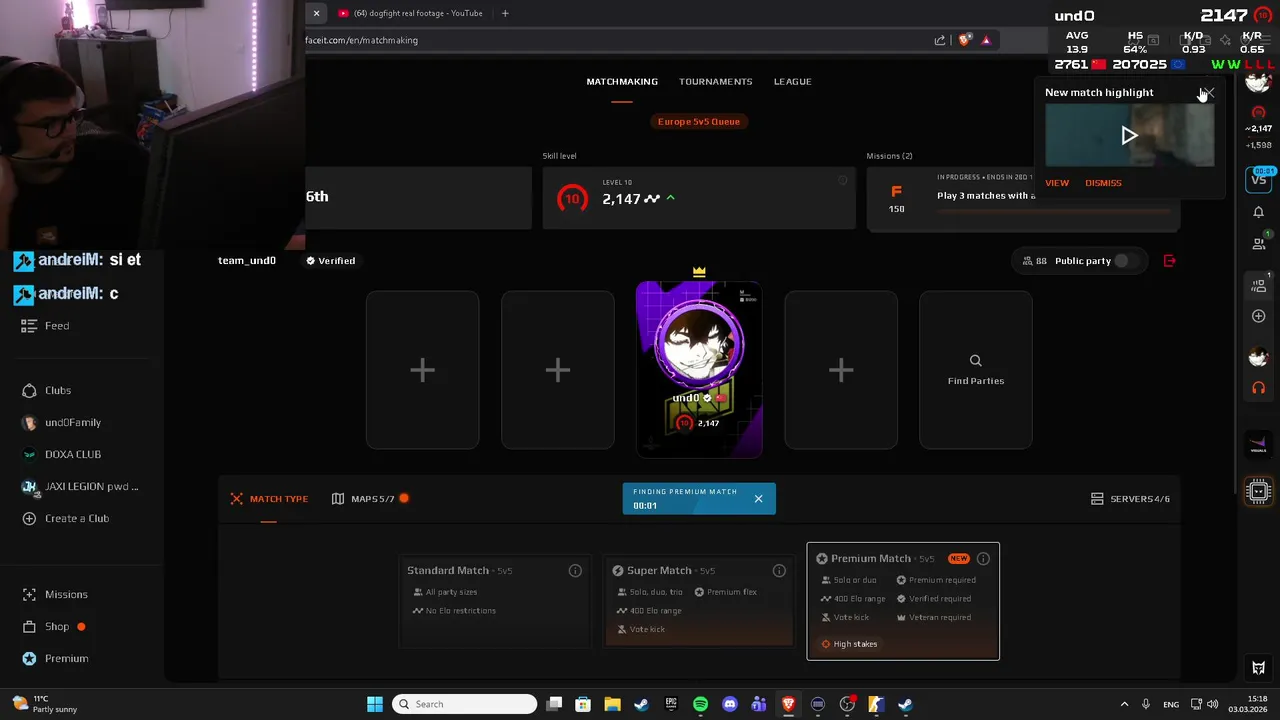Image resolution: width=1280 pixels, height=720 pixels.
Task: Open Spotify from taskbar
Action: (700, 704)
